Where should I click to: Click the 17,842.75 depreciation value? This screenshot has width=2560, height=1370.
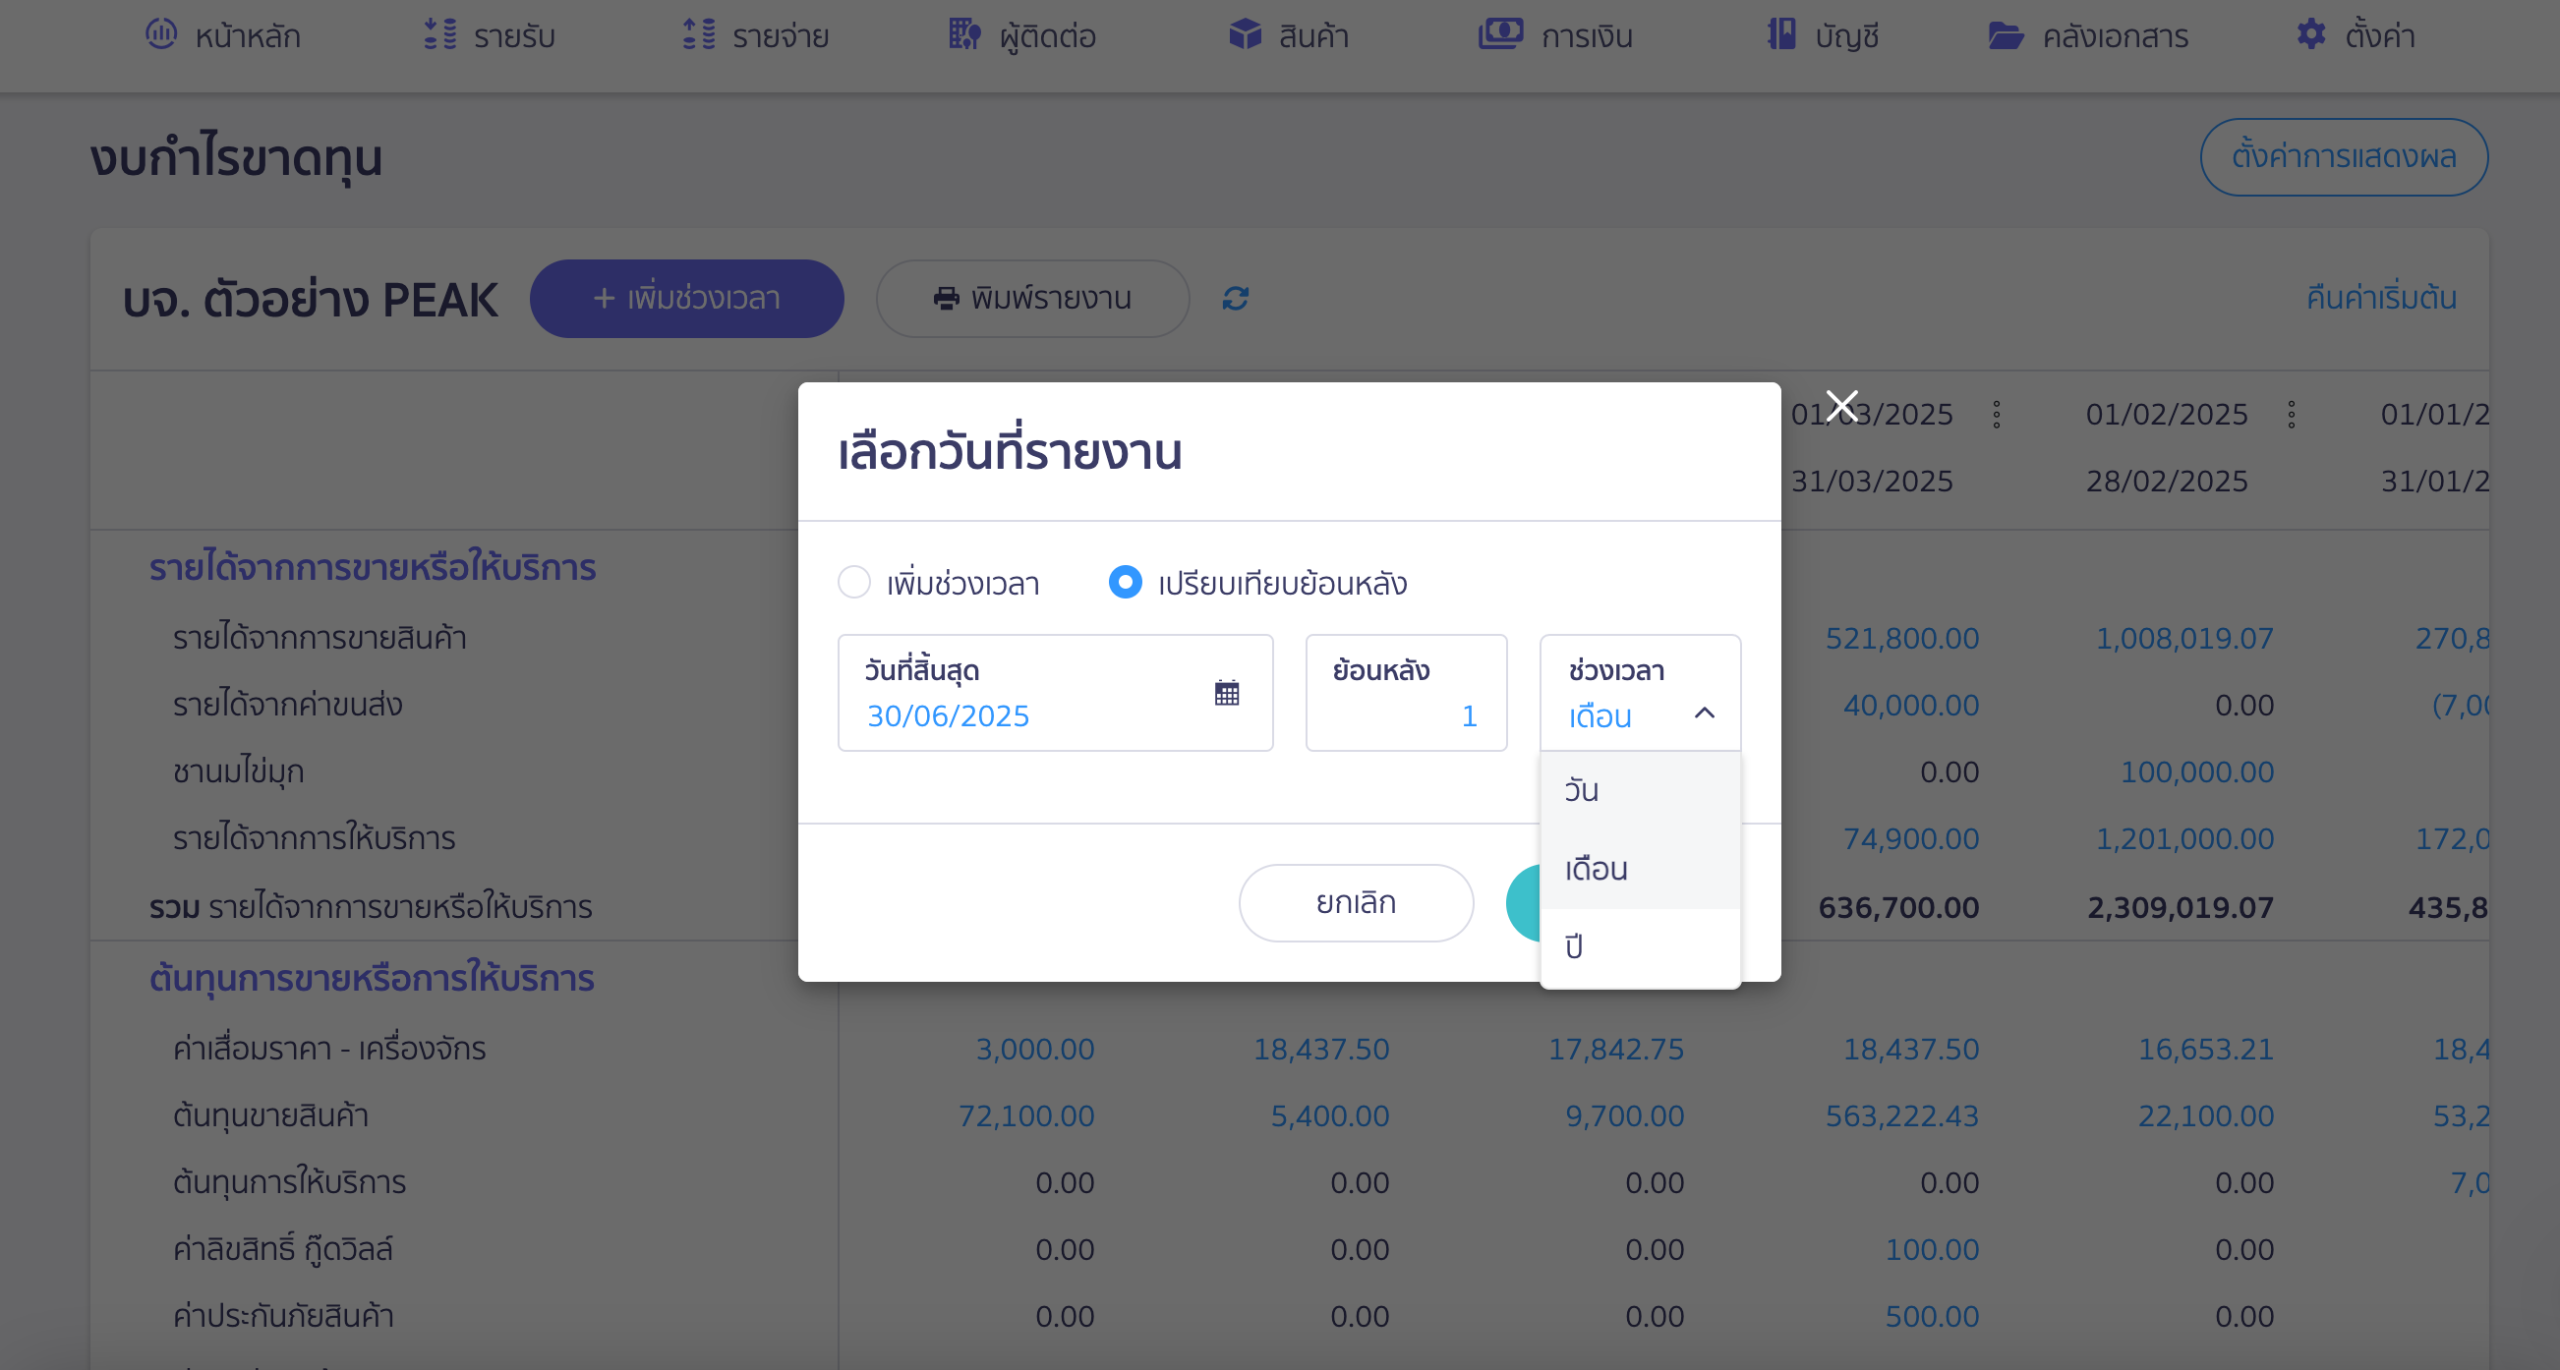click(1616, 1049)
